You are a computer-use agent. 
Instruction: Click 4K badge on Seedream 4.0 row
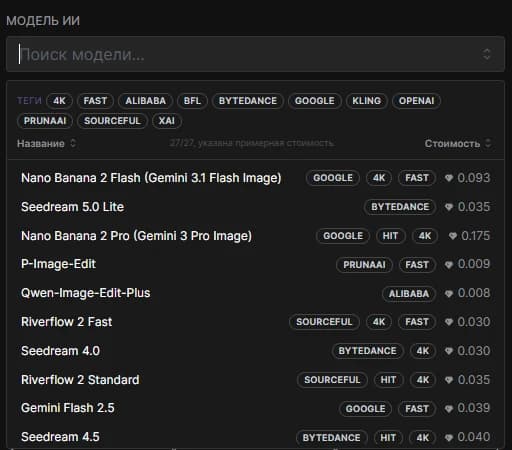pos(423,351)
